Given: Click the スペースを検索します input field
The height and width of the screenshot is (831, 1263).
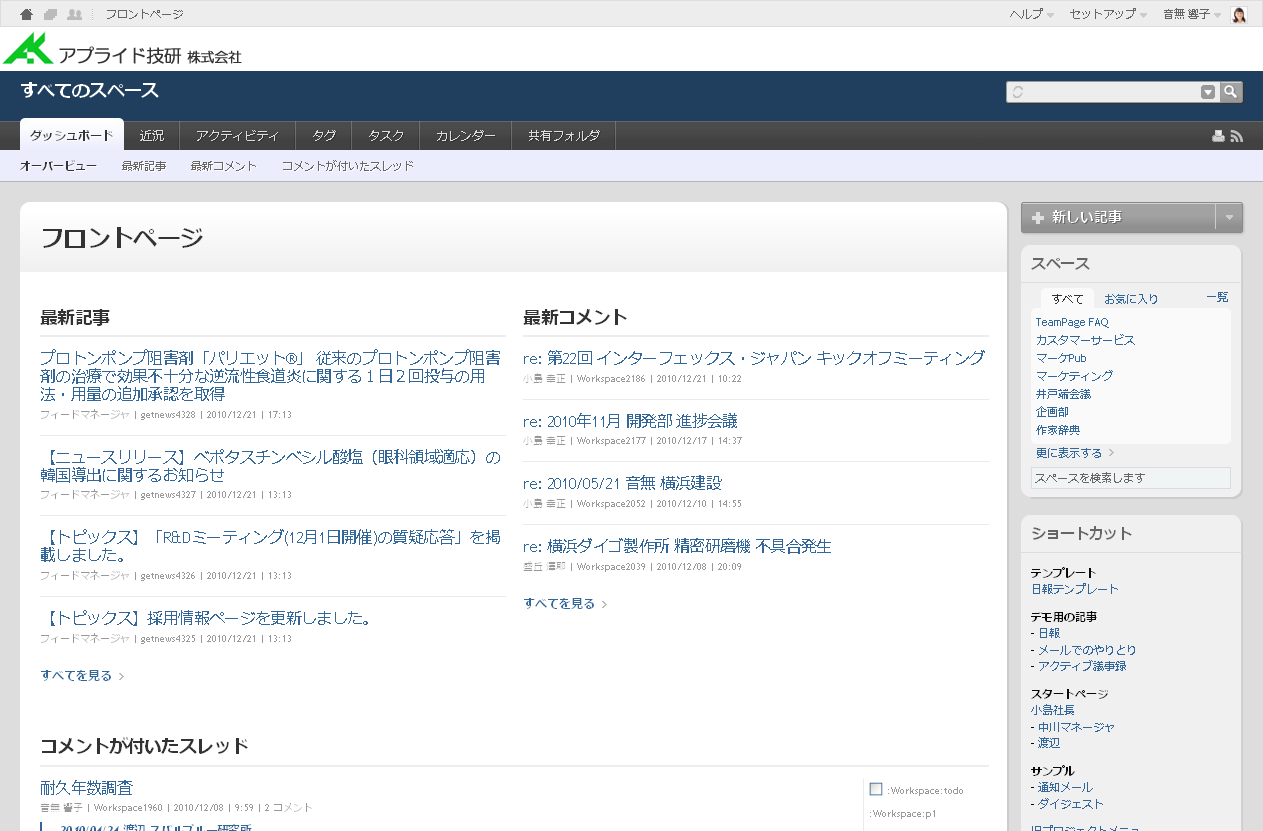Looking at the screenshot, I should click(1130, 478).
